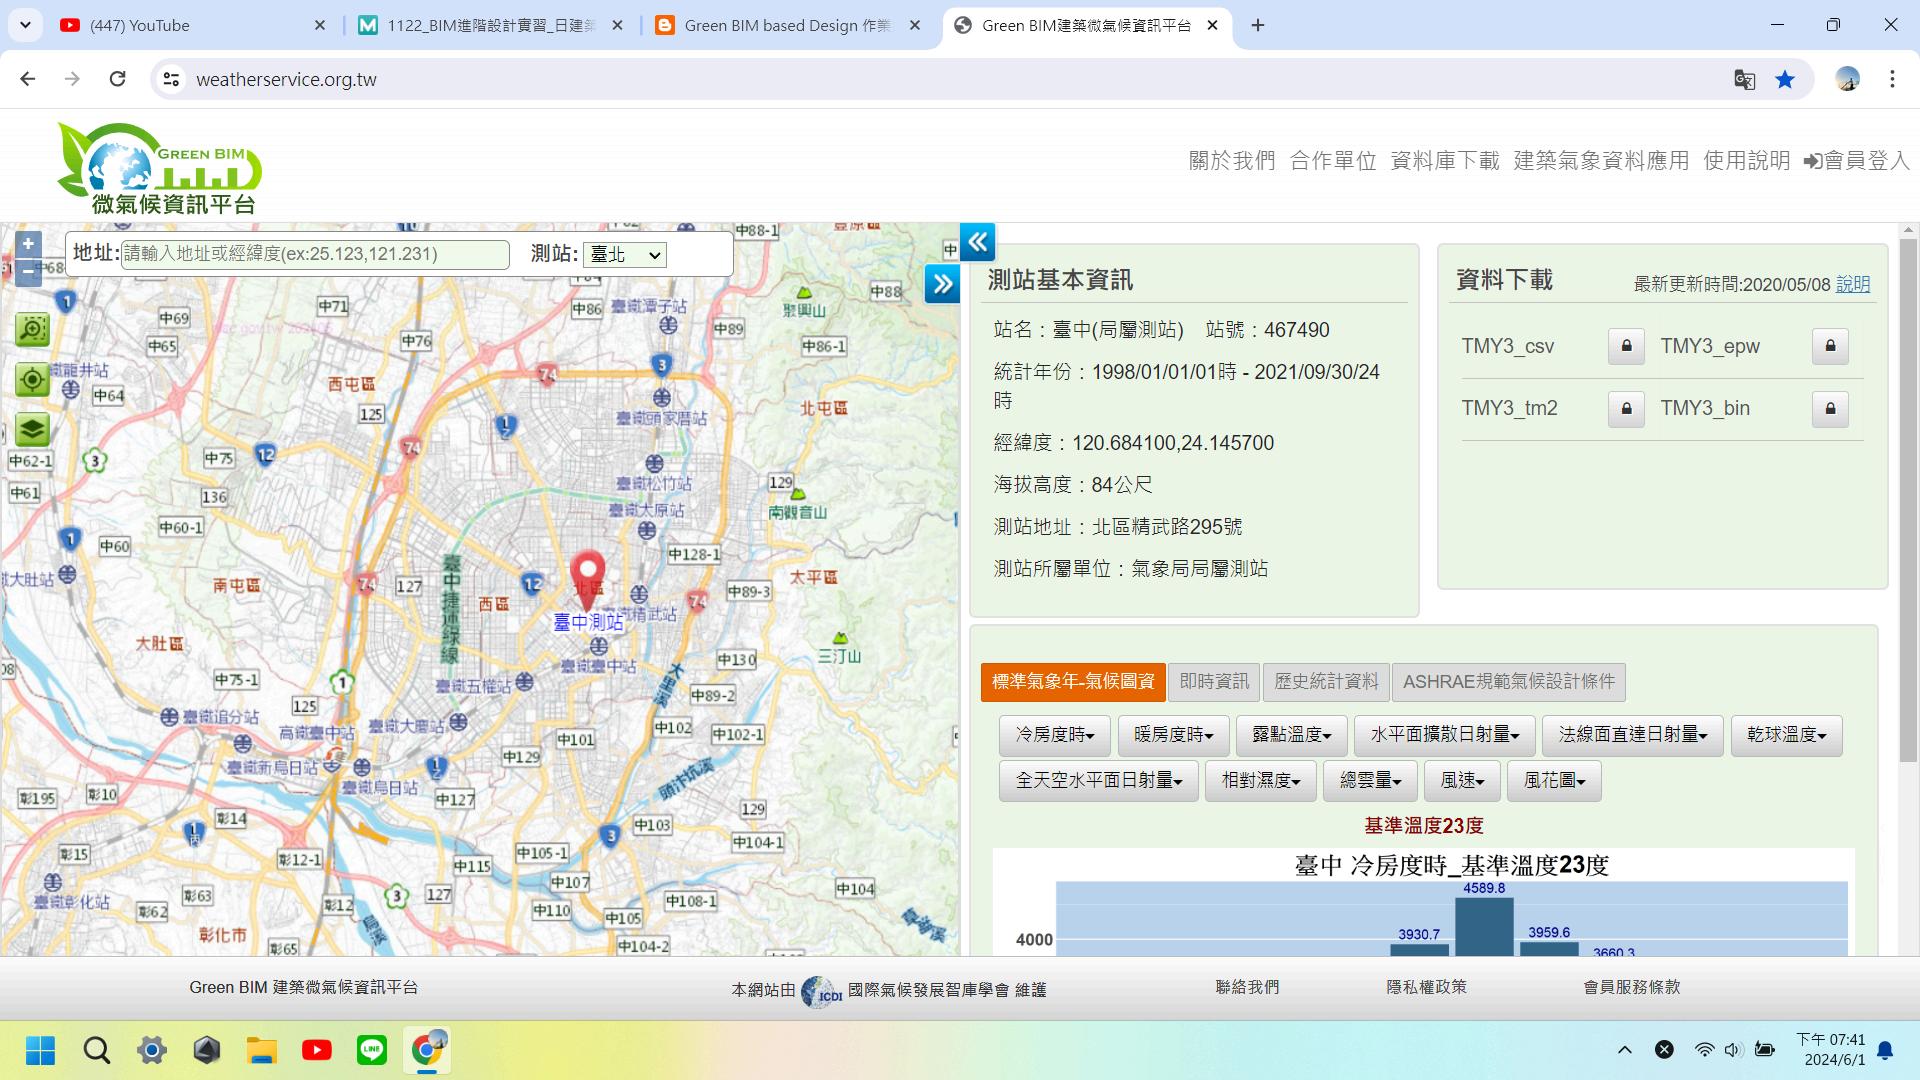This screenshot has width=1920, height=1080.
Task: Open the map layers button
Action: pos(32,430)
